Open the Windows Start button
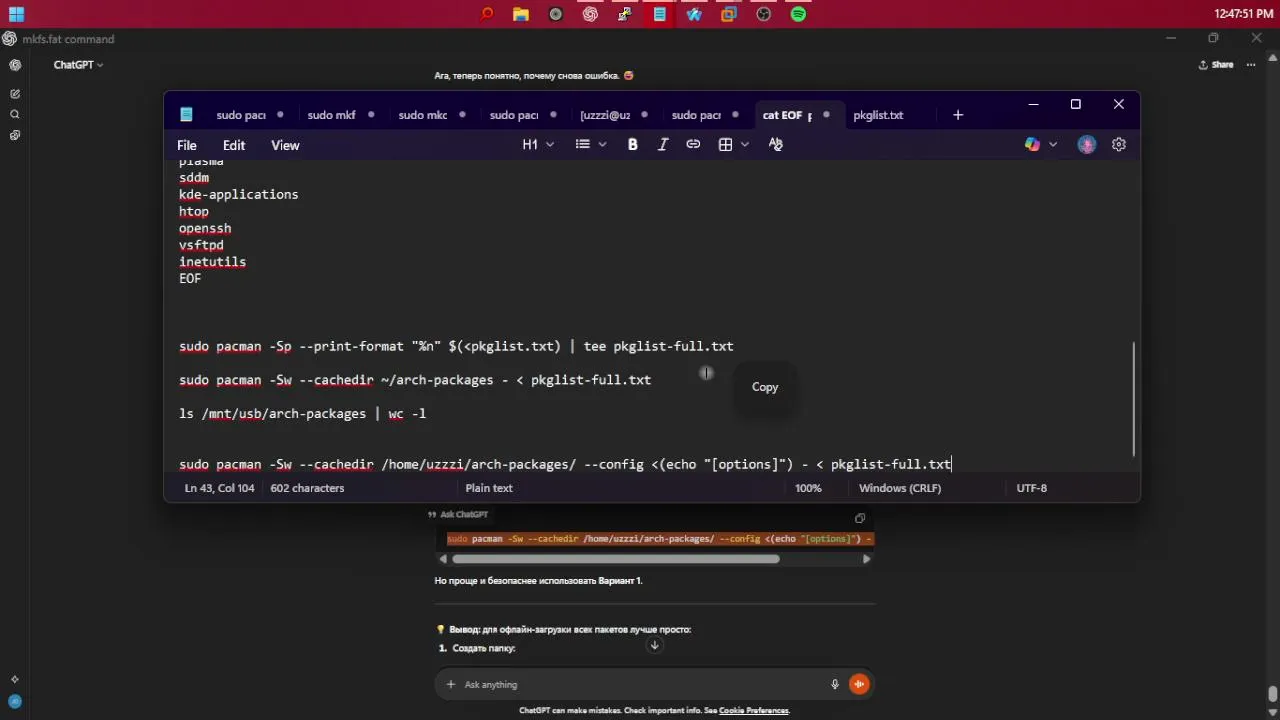The image size is (1280, 720). coord(16,14)
